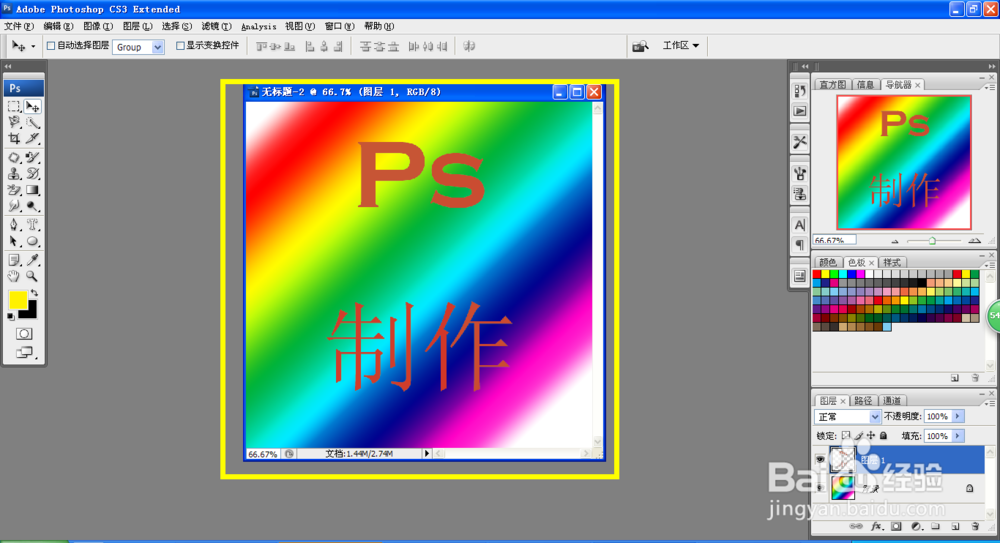Enable 自动选择图层 checkbox
Viewport: 1000px width, 543px height.
tap(51, 46)
